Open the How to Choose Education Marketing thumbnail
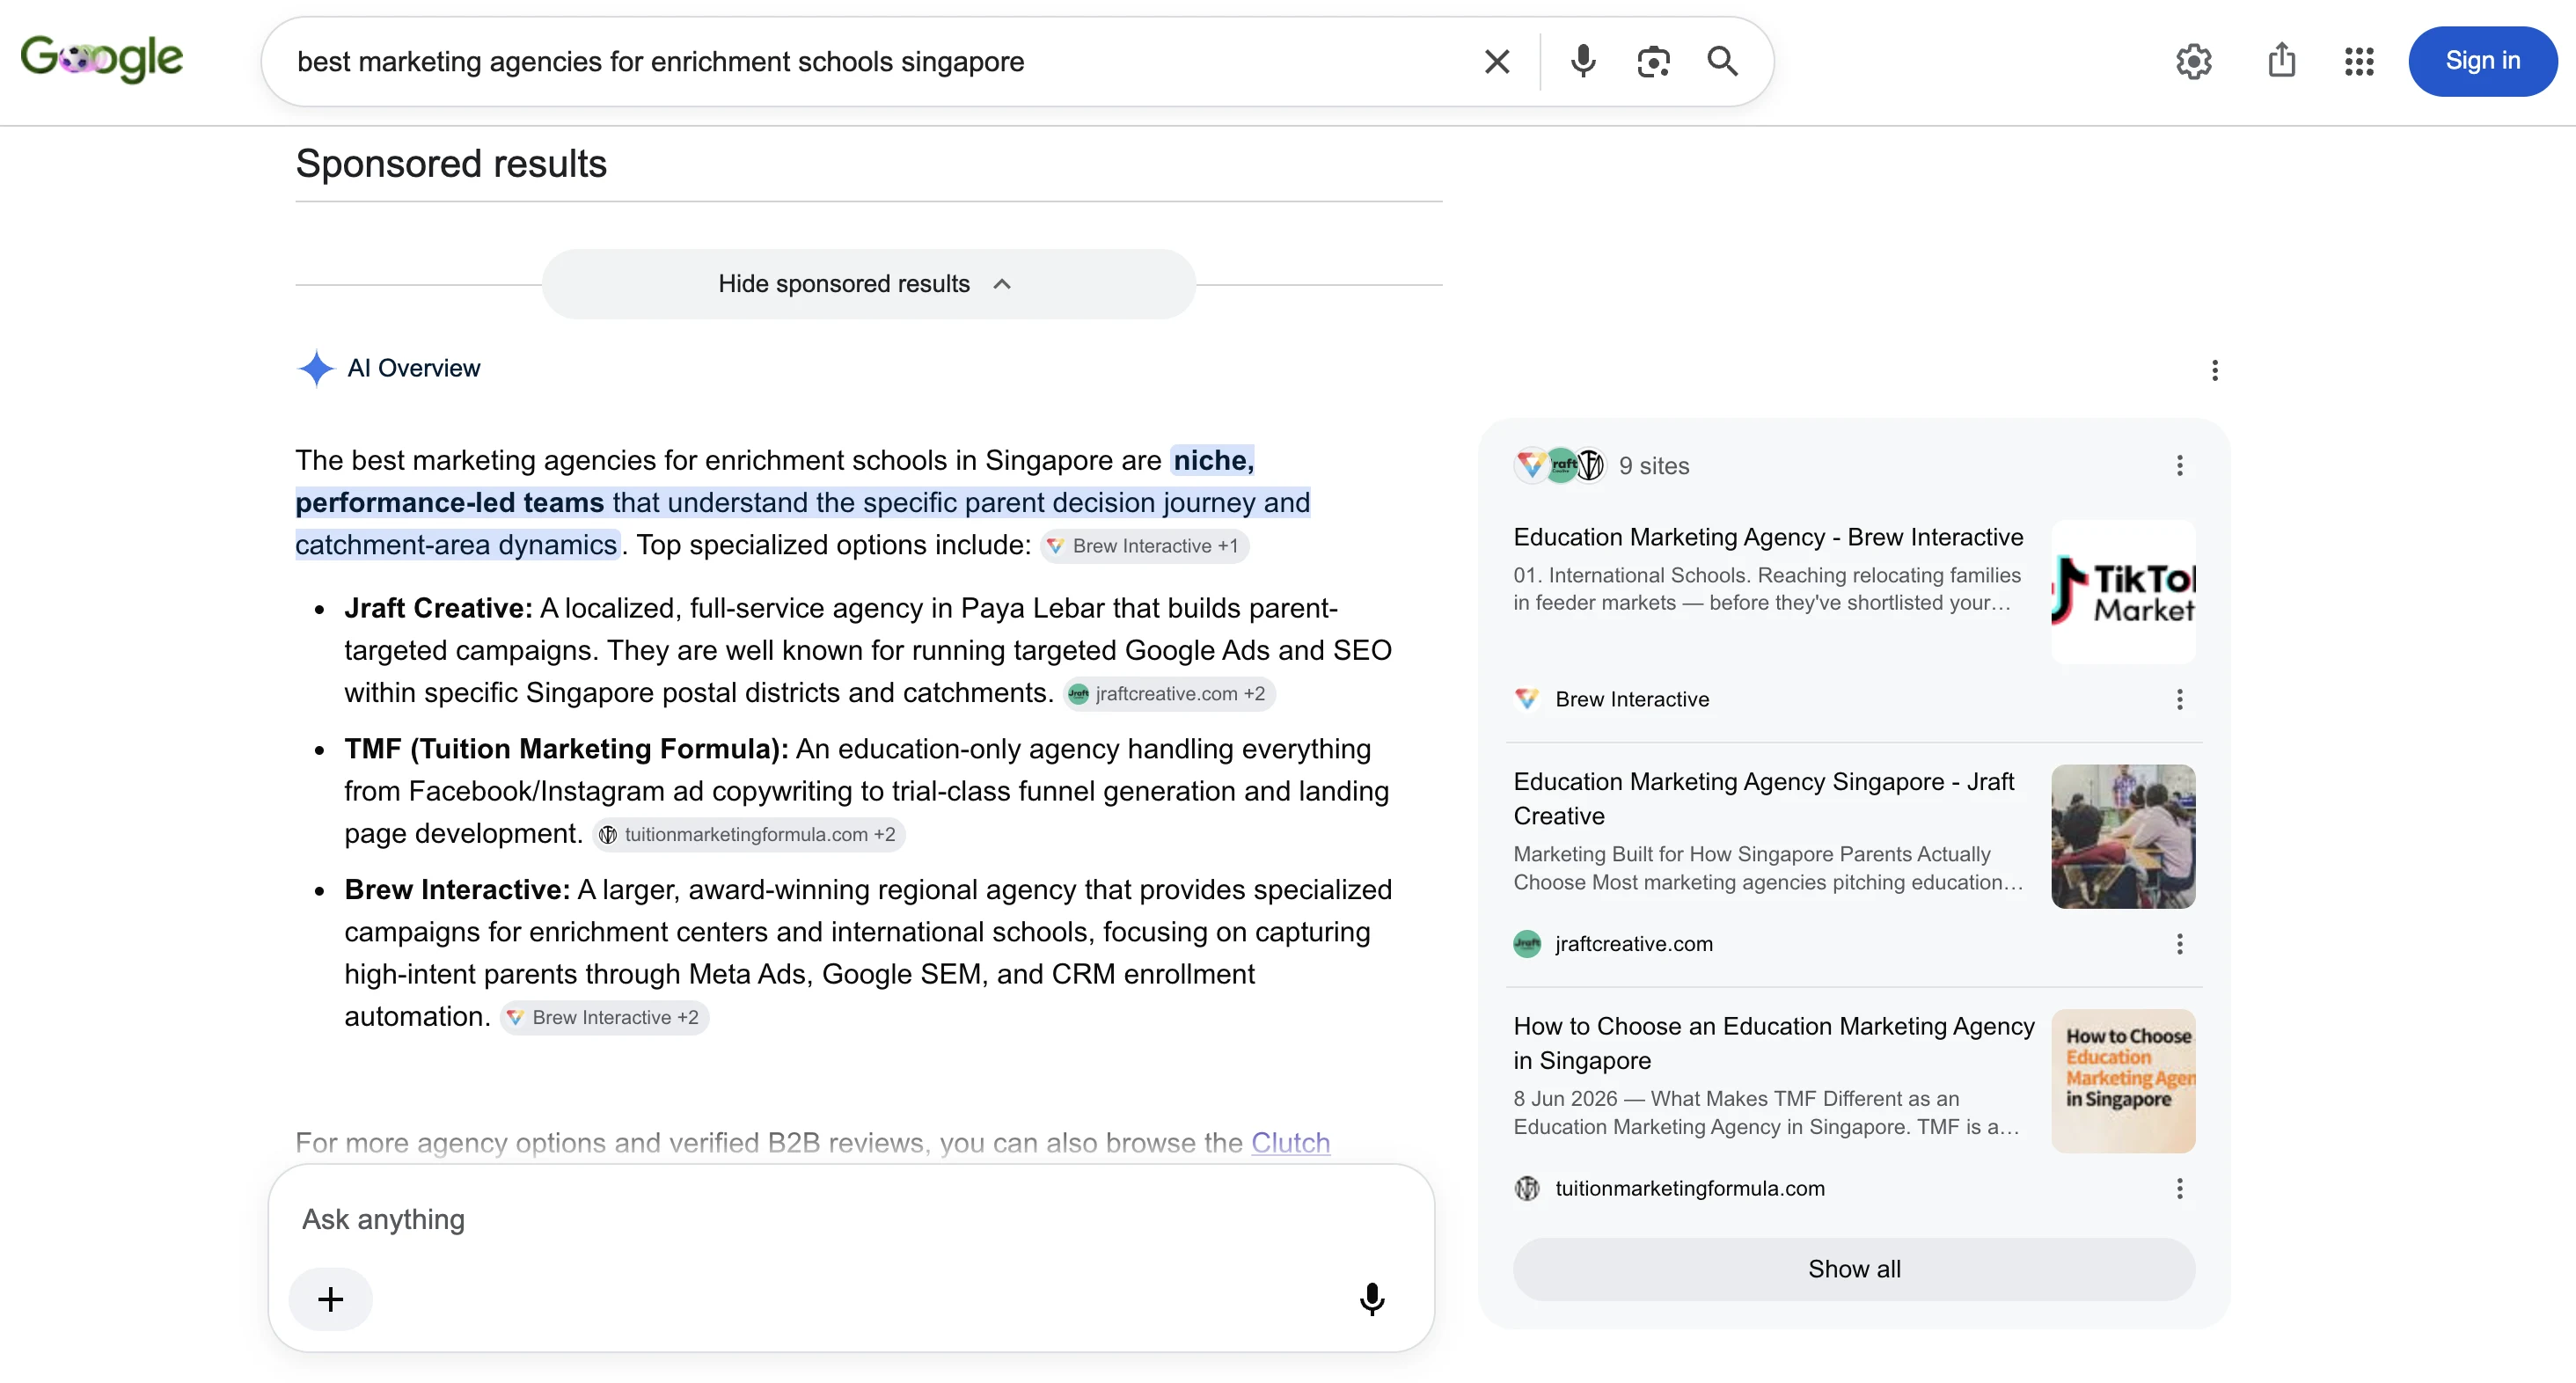The height and width of the screenshot is (1383, 2576). pyautogui.click(x=2123, y=1081)
